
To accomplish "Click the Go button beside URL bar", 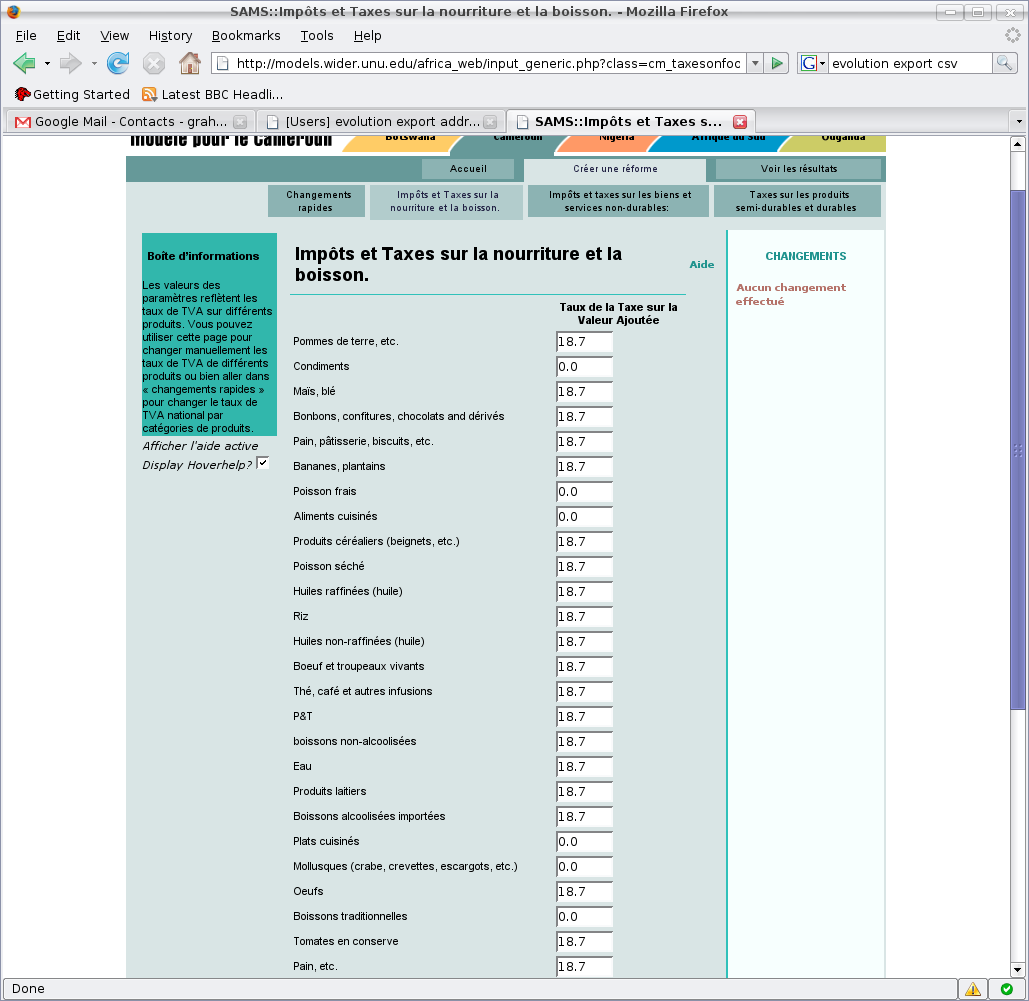I will coord(777,64).
